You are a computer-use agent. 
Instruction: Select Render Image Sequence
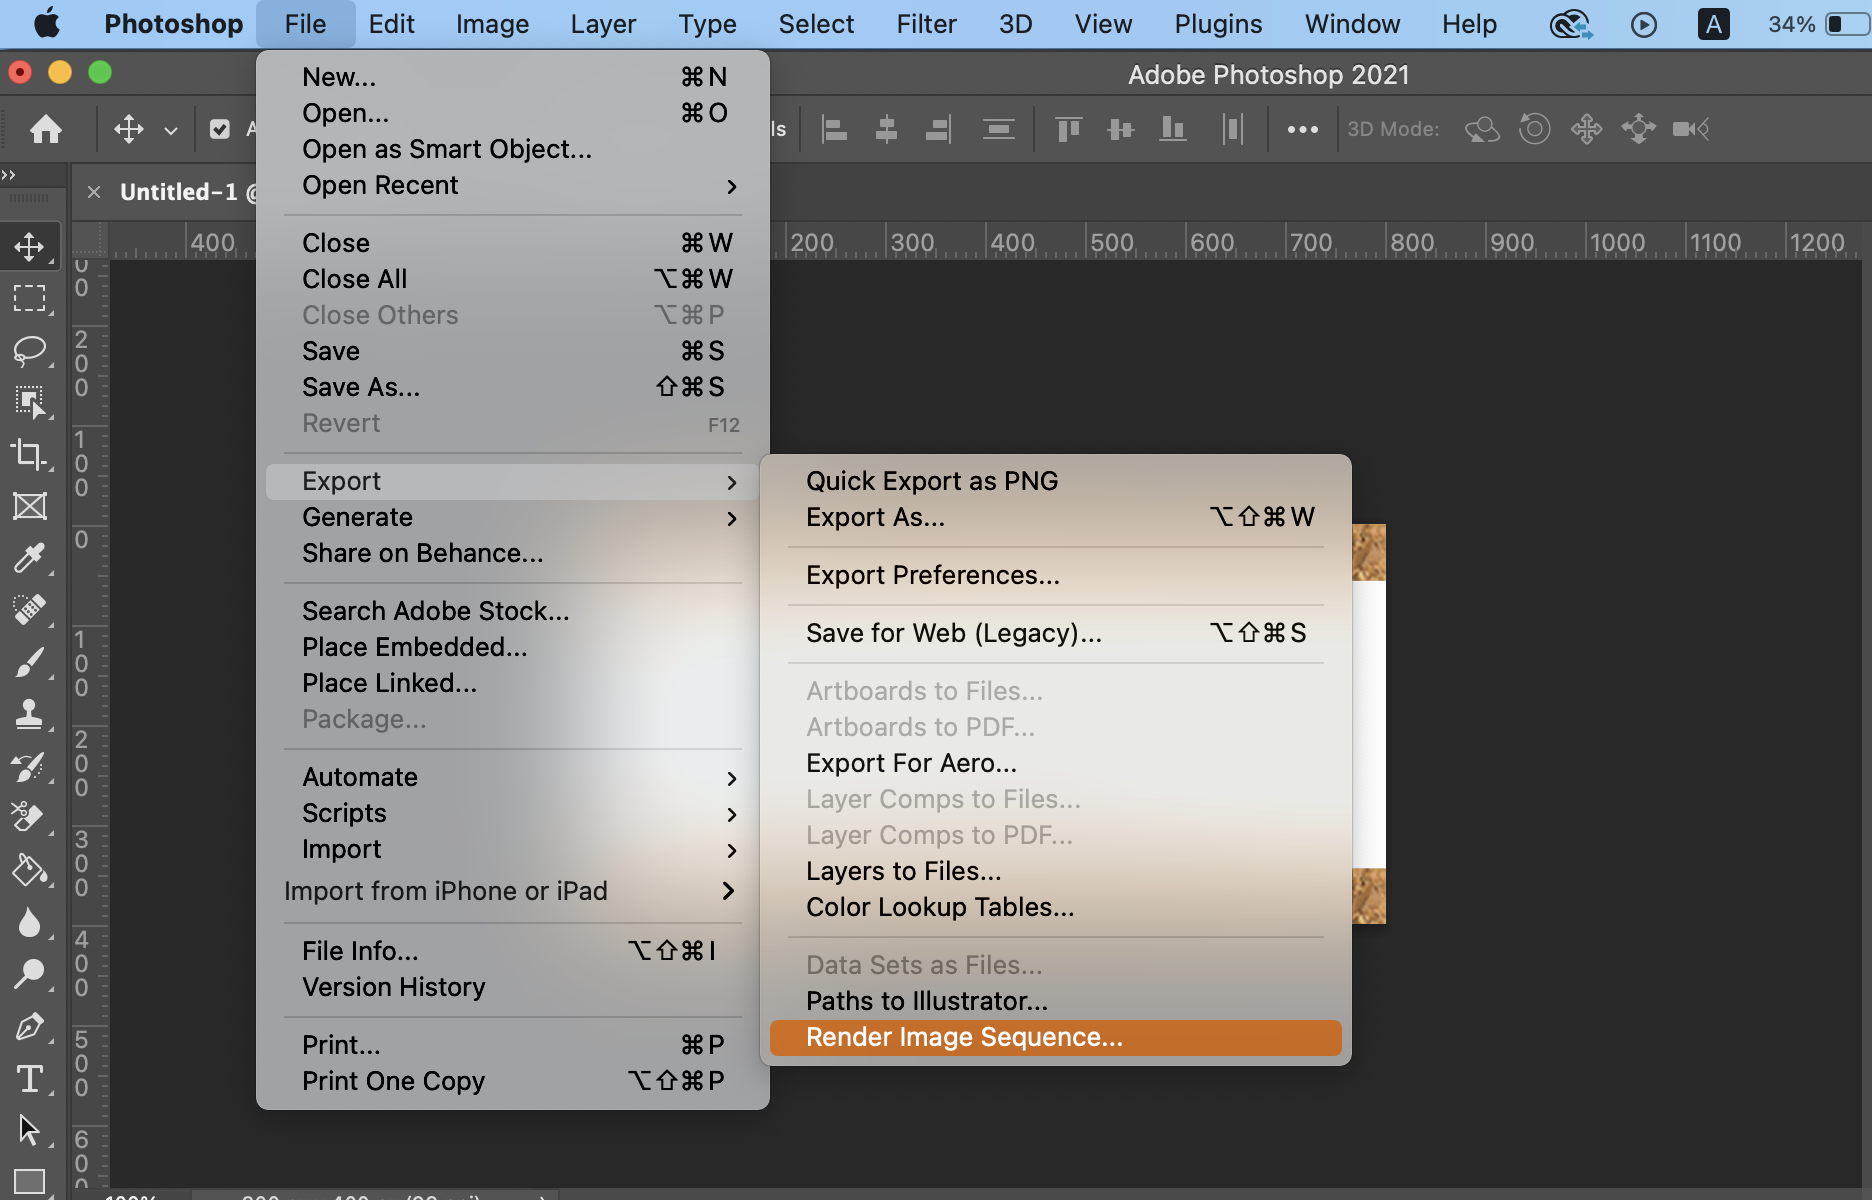pyautogui.click(x=963, y=1037)
